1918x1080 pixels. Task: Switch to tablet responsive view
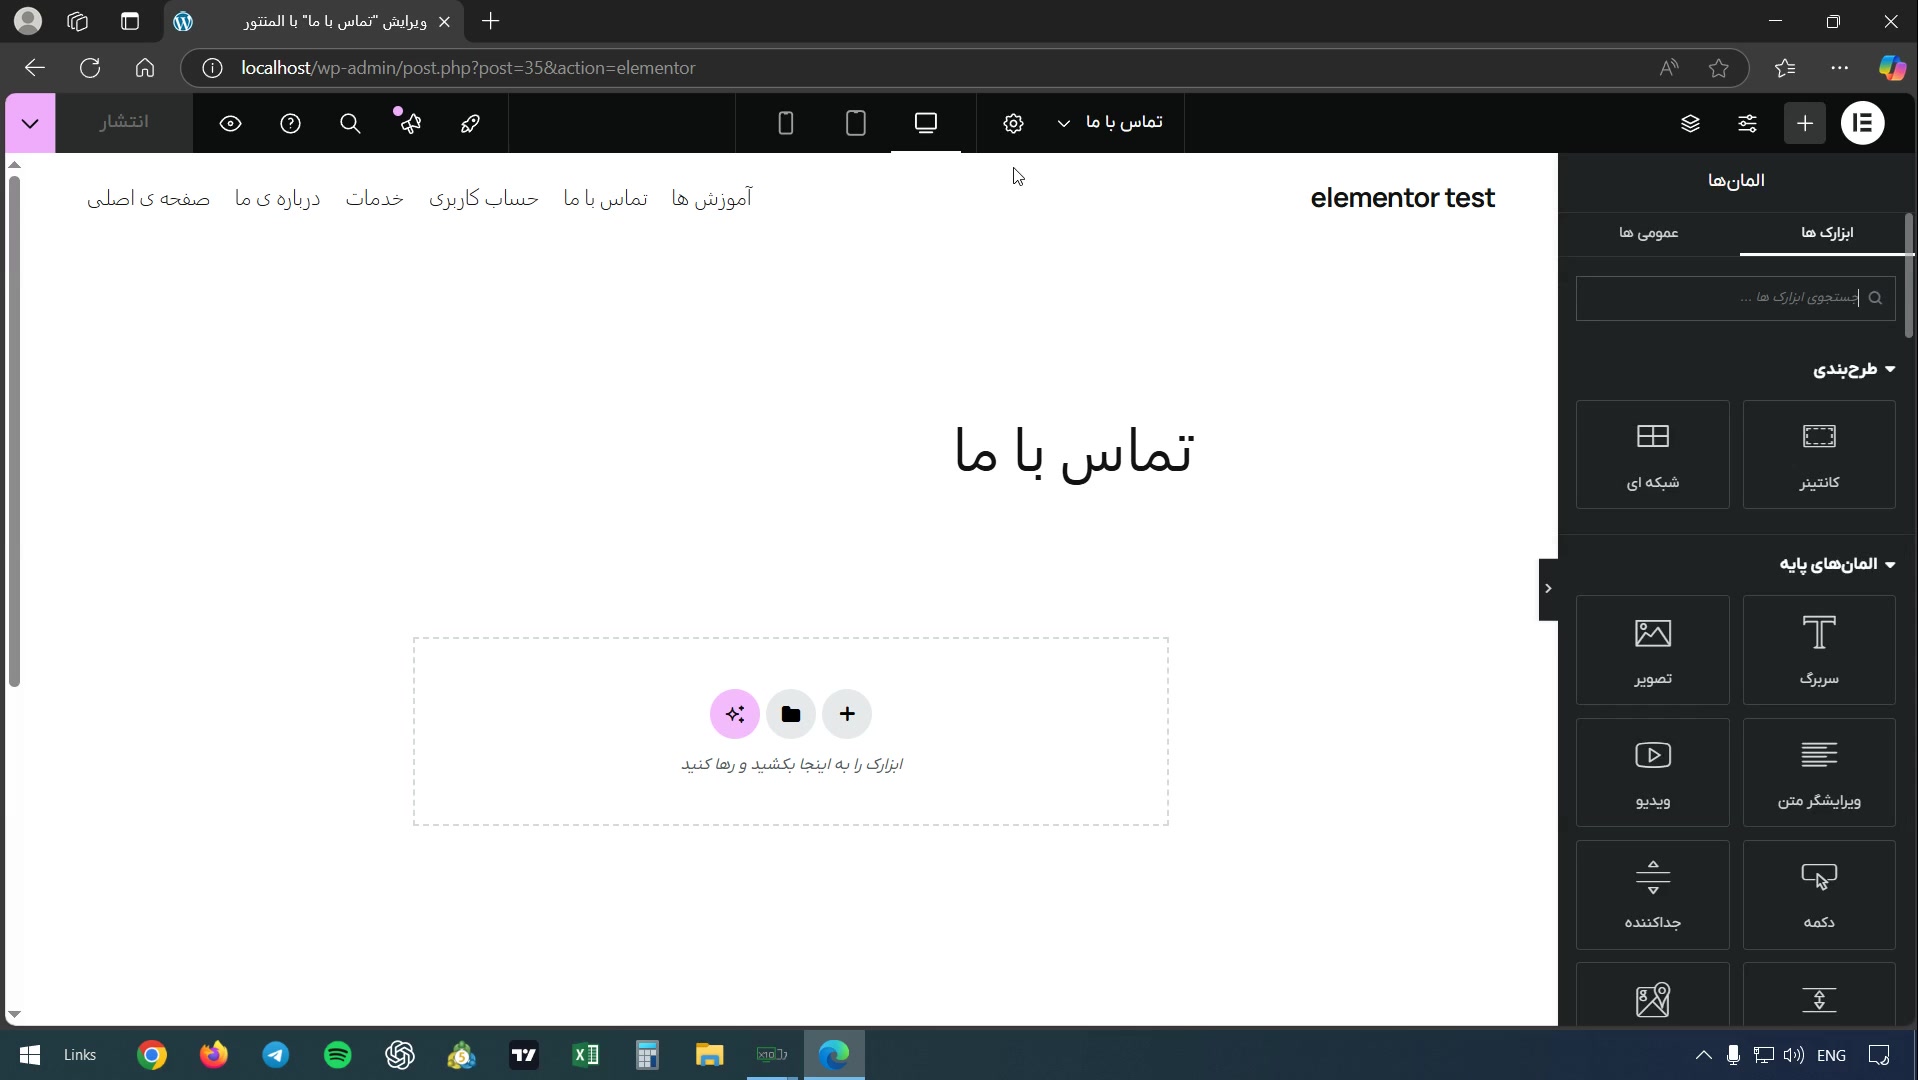(856, 123)
